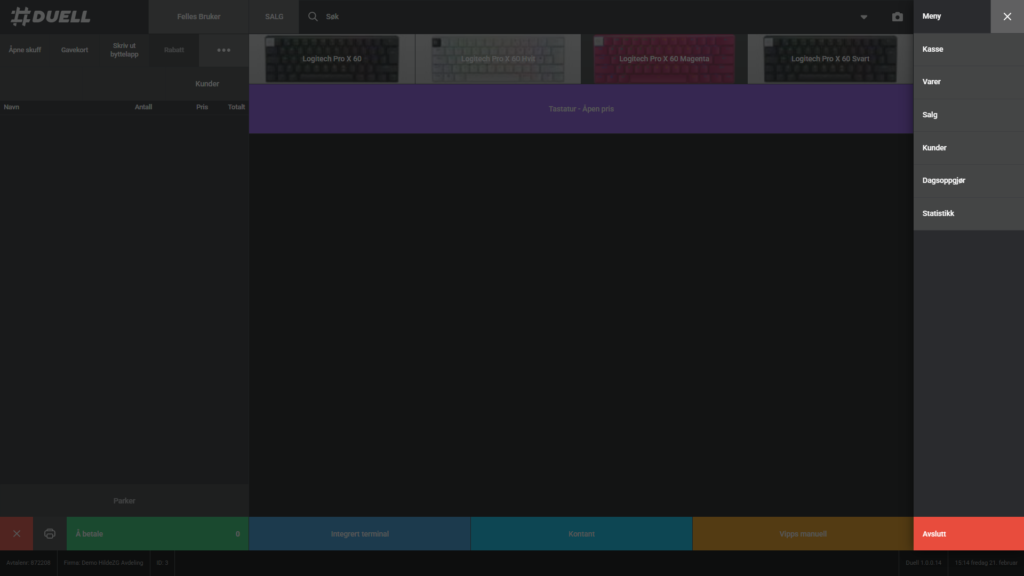1024x576 pixels.
Task: Click the camera scan icon
Action: (x=897, y=17)
